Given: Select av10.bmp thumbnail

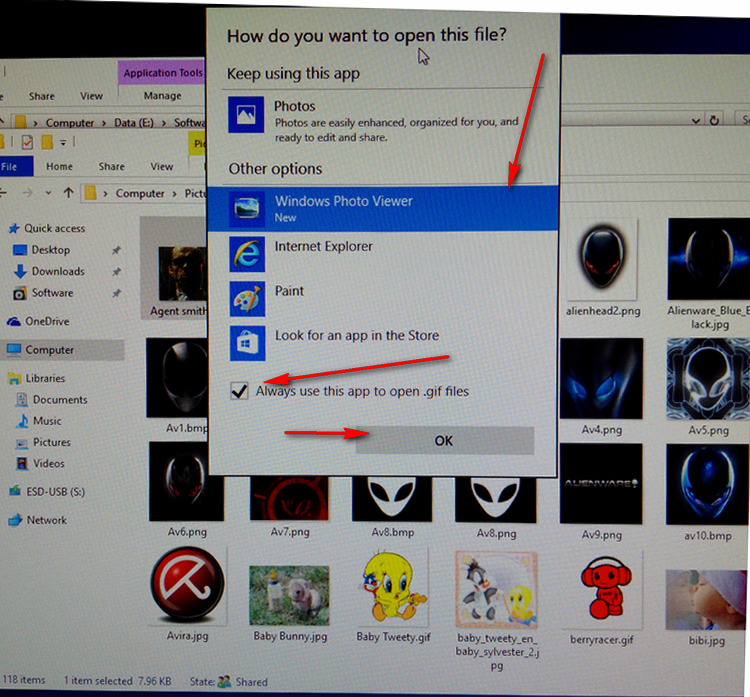Looking at the screenshot, I should coord(707,484).
